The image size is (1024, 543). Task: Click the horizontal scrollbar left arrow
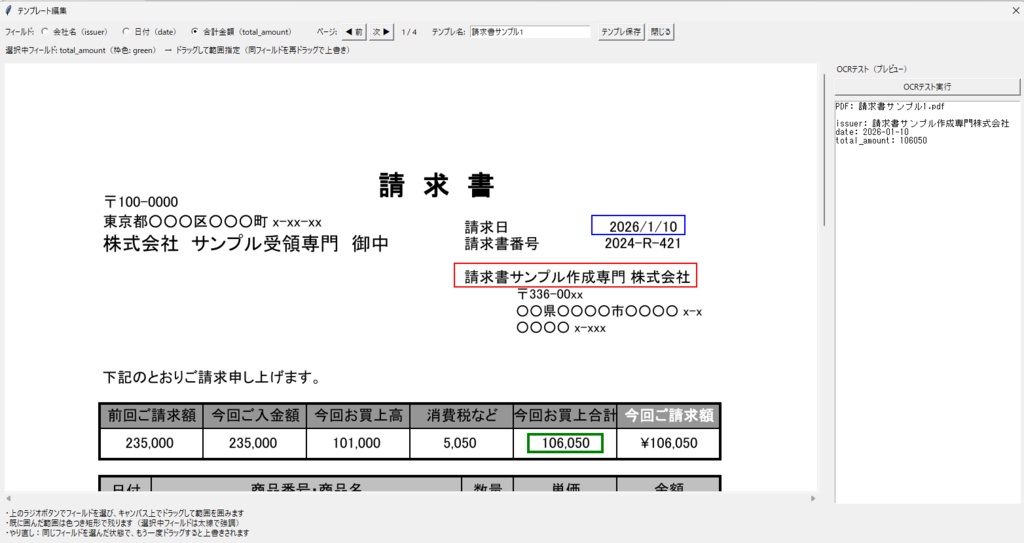coord(8,498)
